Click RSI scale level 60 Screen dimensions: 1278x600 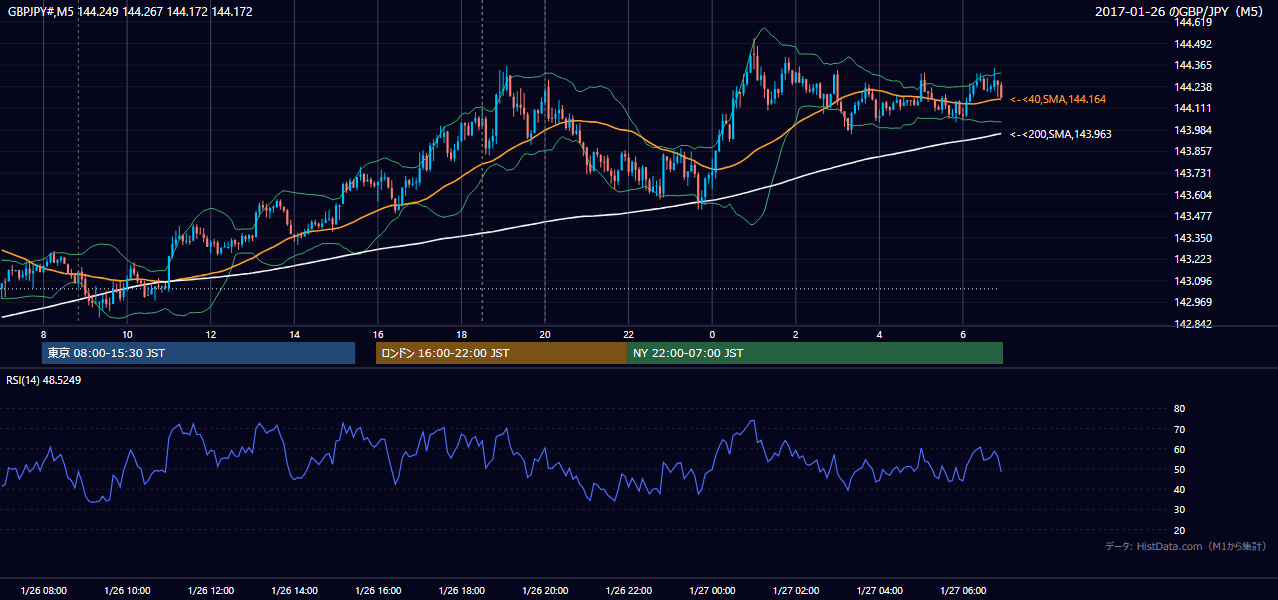click(x=1179, y=449)
